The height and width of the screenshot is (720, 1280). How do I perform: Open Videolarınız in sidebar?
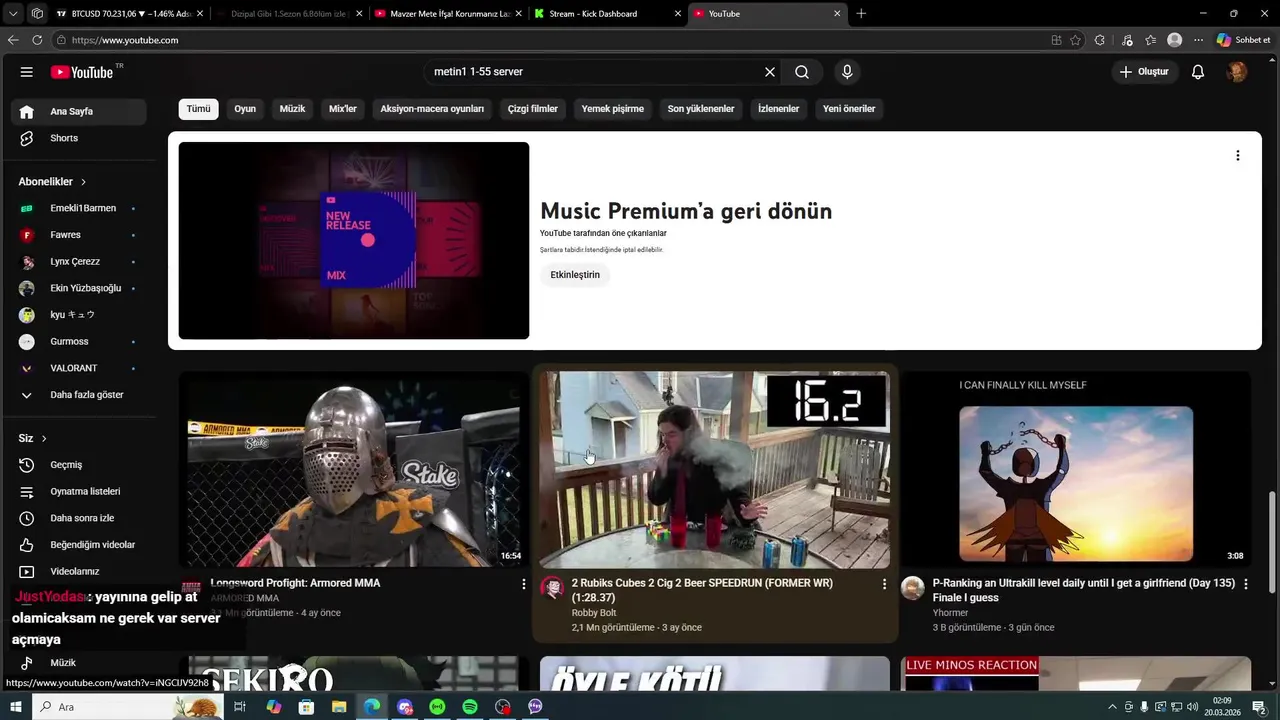click(x=79, y=571)
